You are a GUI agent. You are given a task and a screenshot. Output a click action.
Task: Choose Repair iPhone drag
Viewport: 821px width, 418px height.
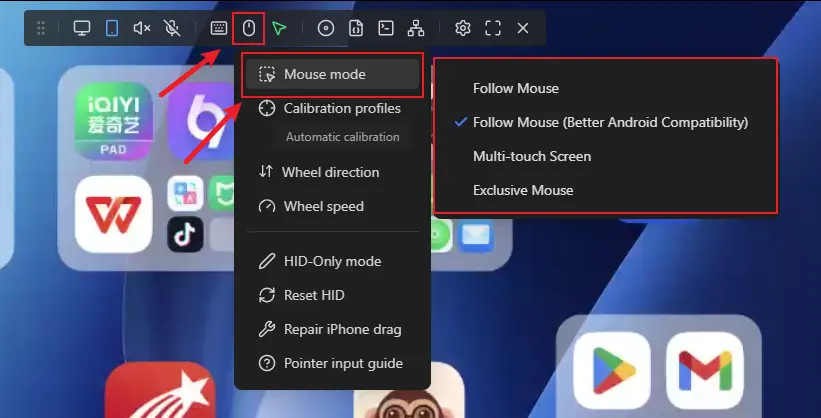pyautogui.click(x=332, y=329)
